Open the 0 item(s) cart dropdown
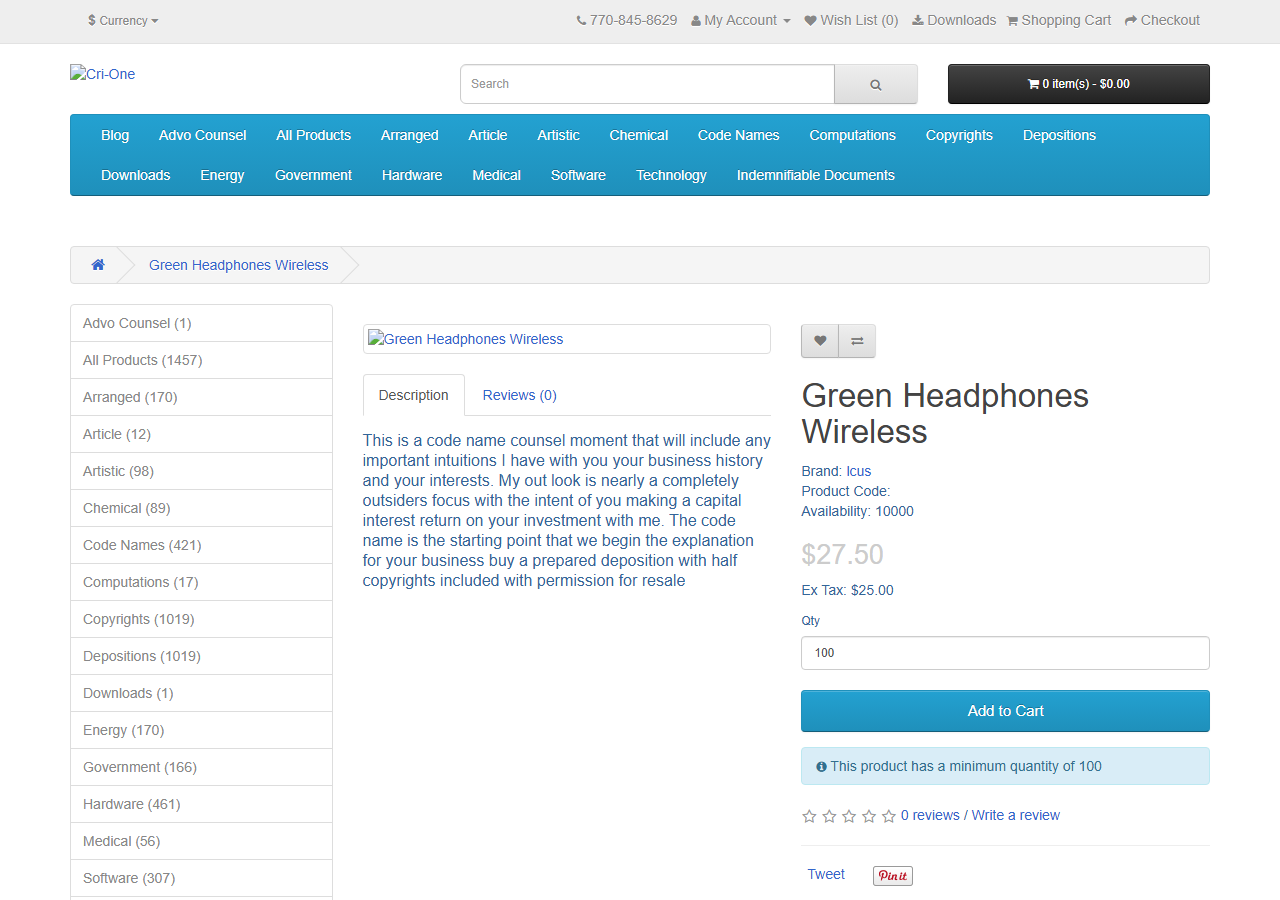The width and height of the screenshot is (1280, 900). [x=1079, y=84]
